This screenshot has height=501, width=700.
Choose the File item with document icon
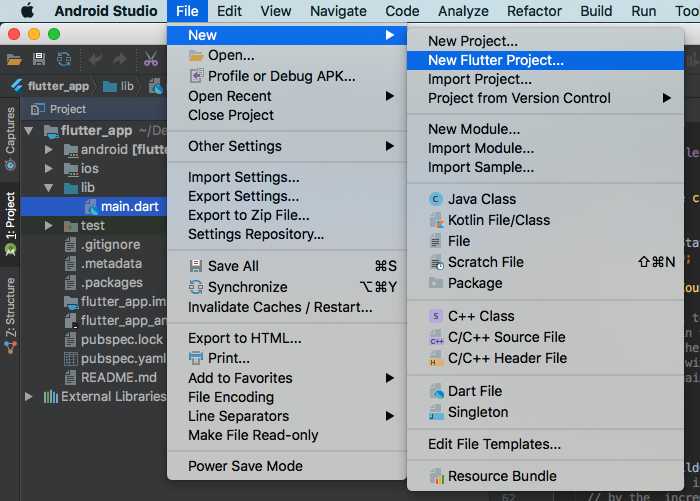click(545, 241)
